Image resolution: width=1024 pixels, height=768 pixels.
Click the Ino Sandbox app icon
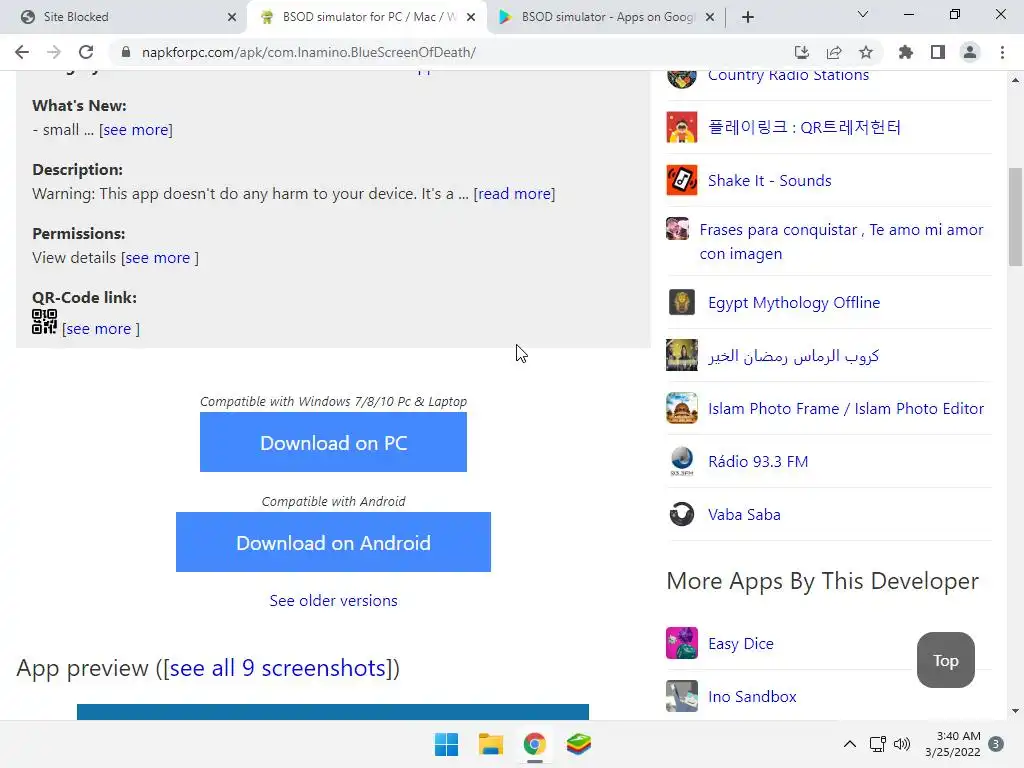[x=682, y=696]
